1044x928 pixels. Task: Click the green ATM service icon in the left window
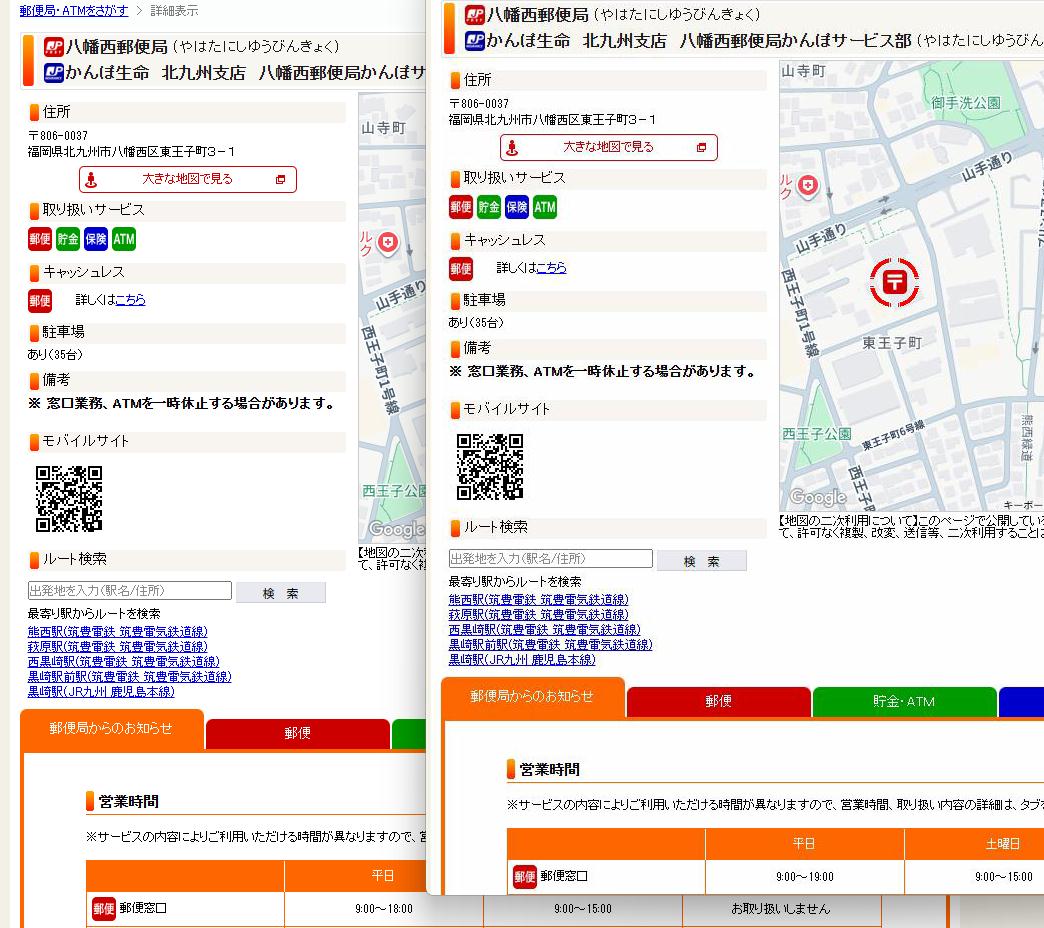(124, 239)
